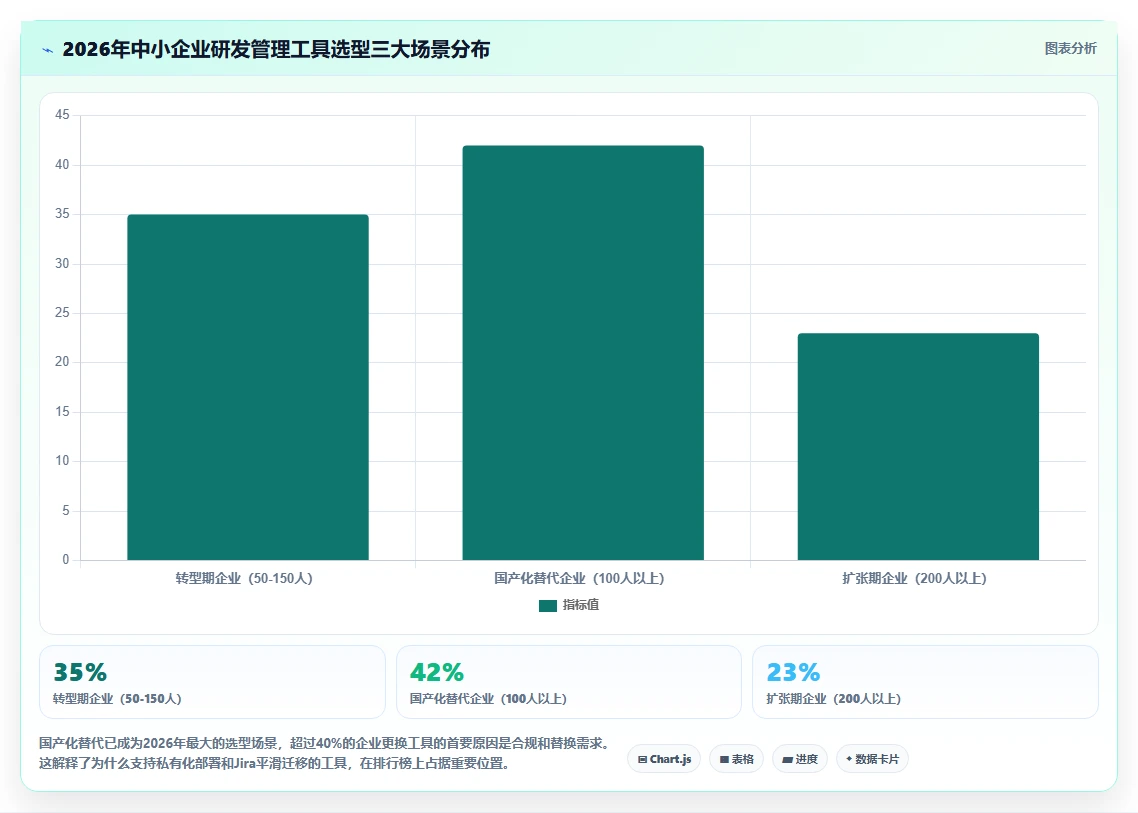
Task: Click the bar for 转型期企业（50-150人）
Action: pos(248,388)
